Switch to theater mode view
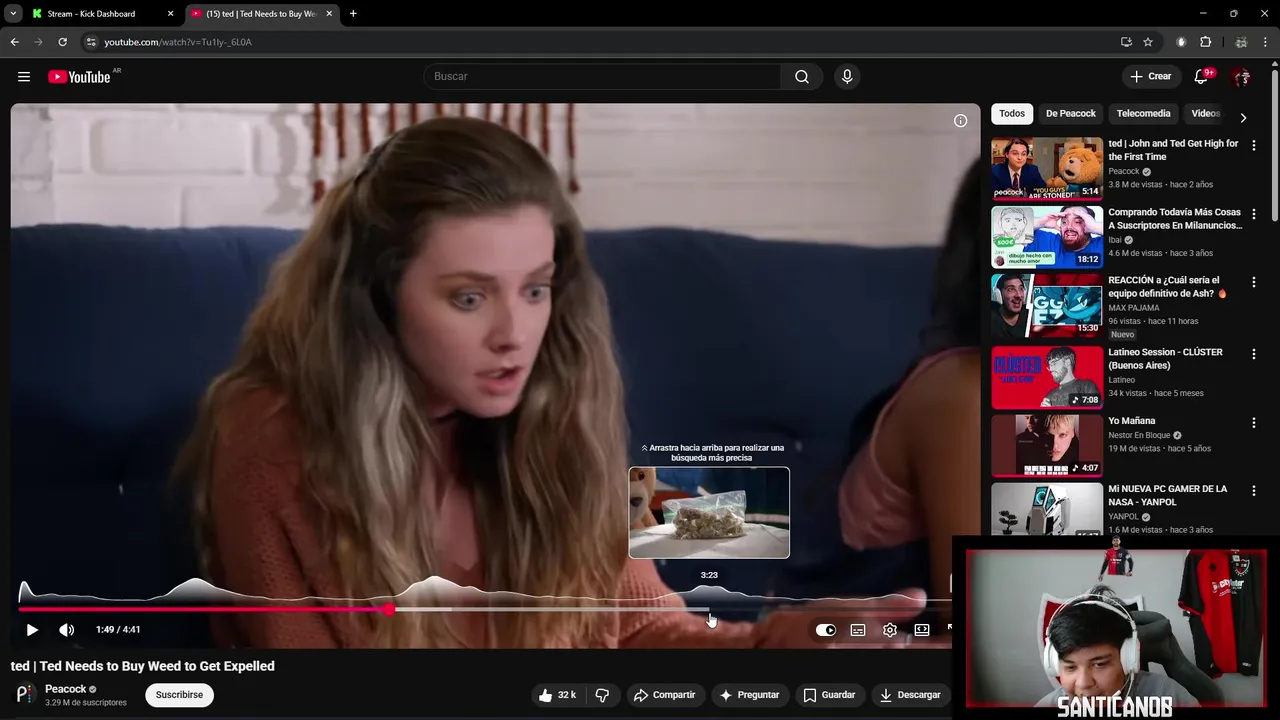The image size is (1280, 720). [922, 630]
